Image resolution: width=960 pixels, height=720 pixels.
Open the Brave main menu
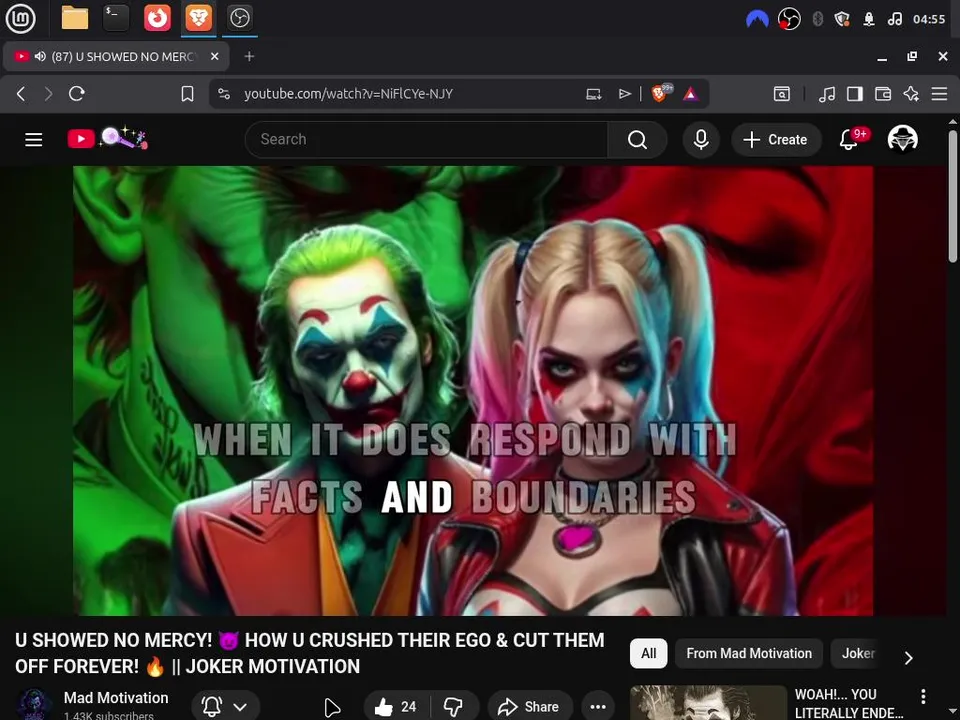939,94
